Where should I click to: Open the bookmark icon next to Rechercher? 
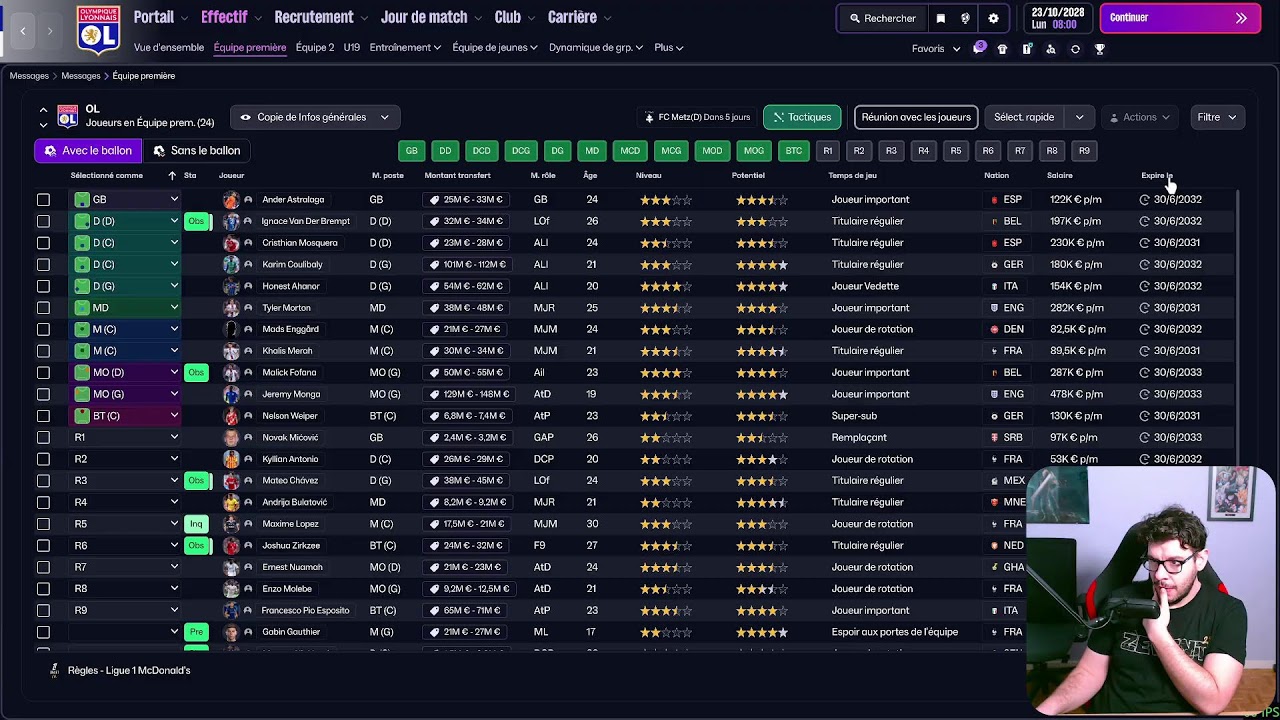click(x=940, y=18)
